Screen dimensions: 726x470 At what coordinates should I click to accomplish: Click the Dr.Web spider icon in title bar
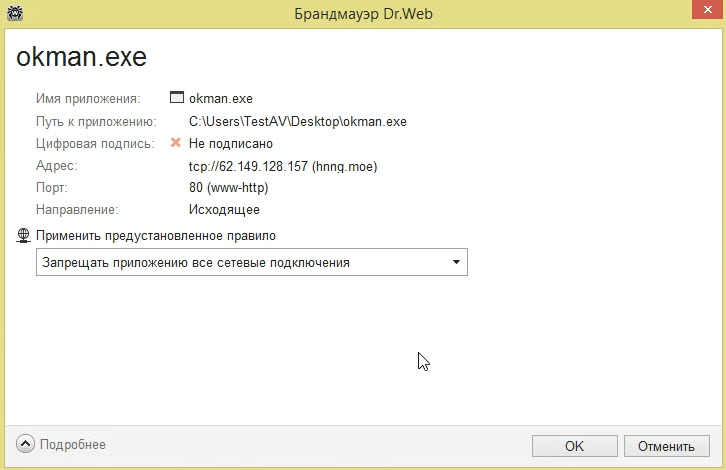(14, 14)
